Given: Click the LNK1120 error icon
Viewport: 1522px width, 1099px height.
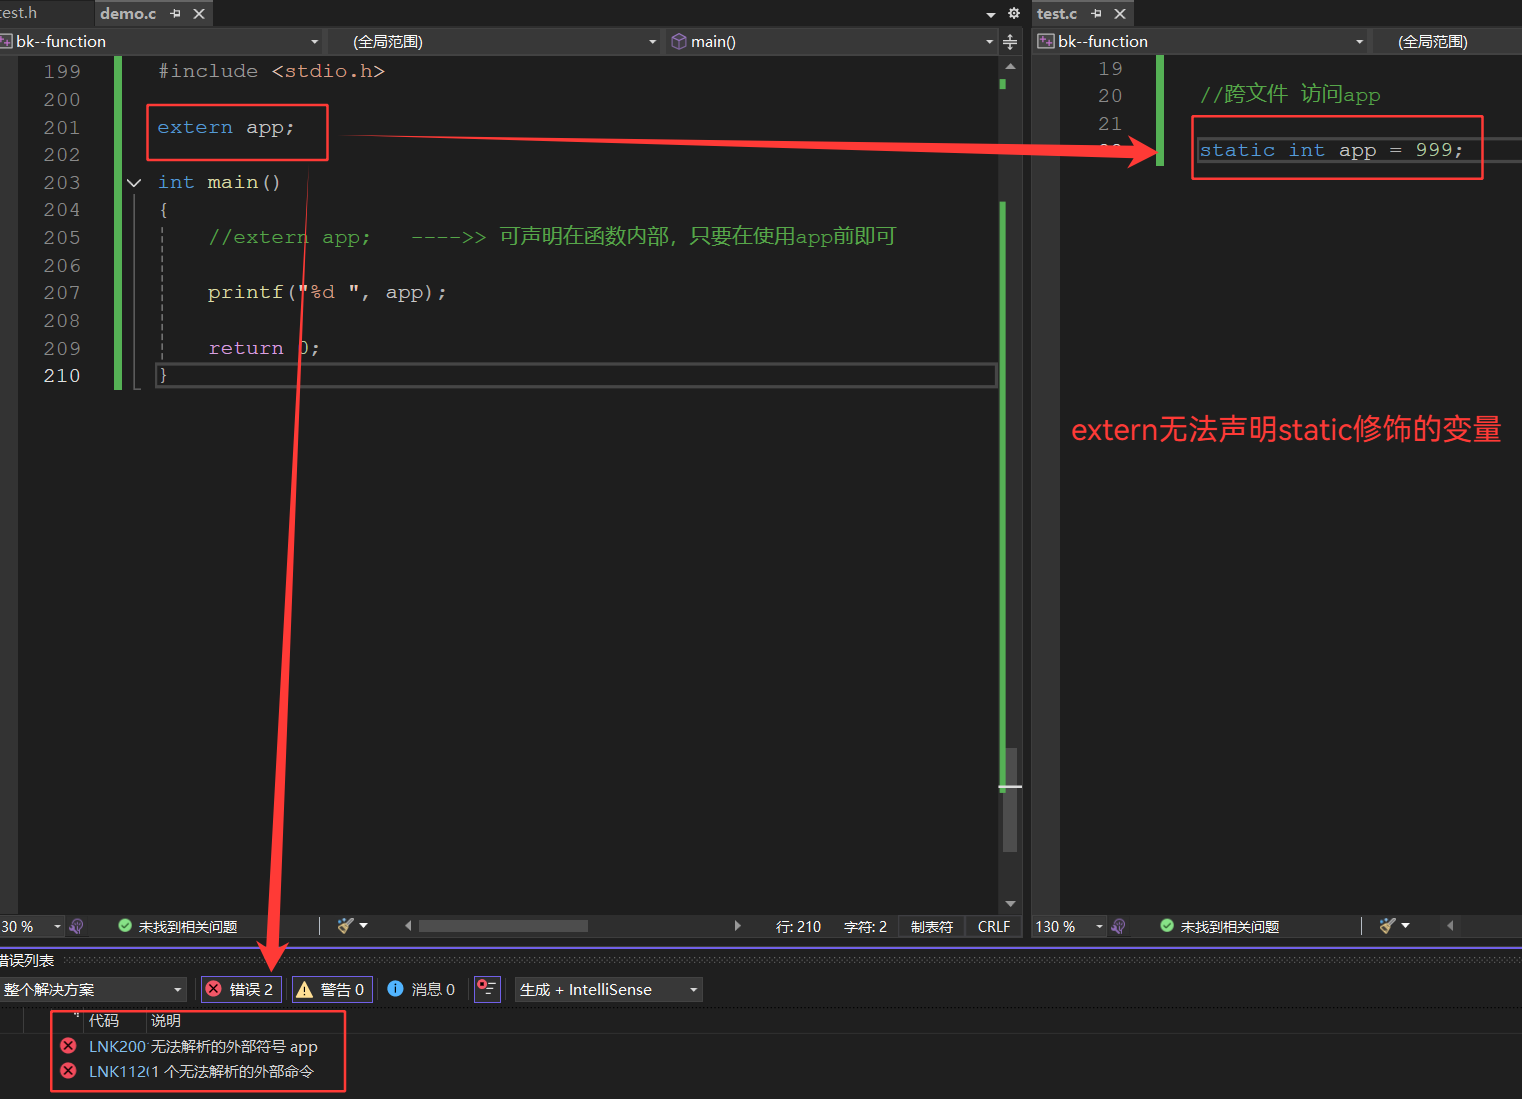Looking at the screenshot, I should point(68,1071).
